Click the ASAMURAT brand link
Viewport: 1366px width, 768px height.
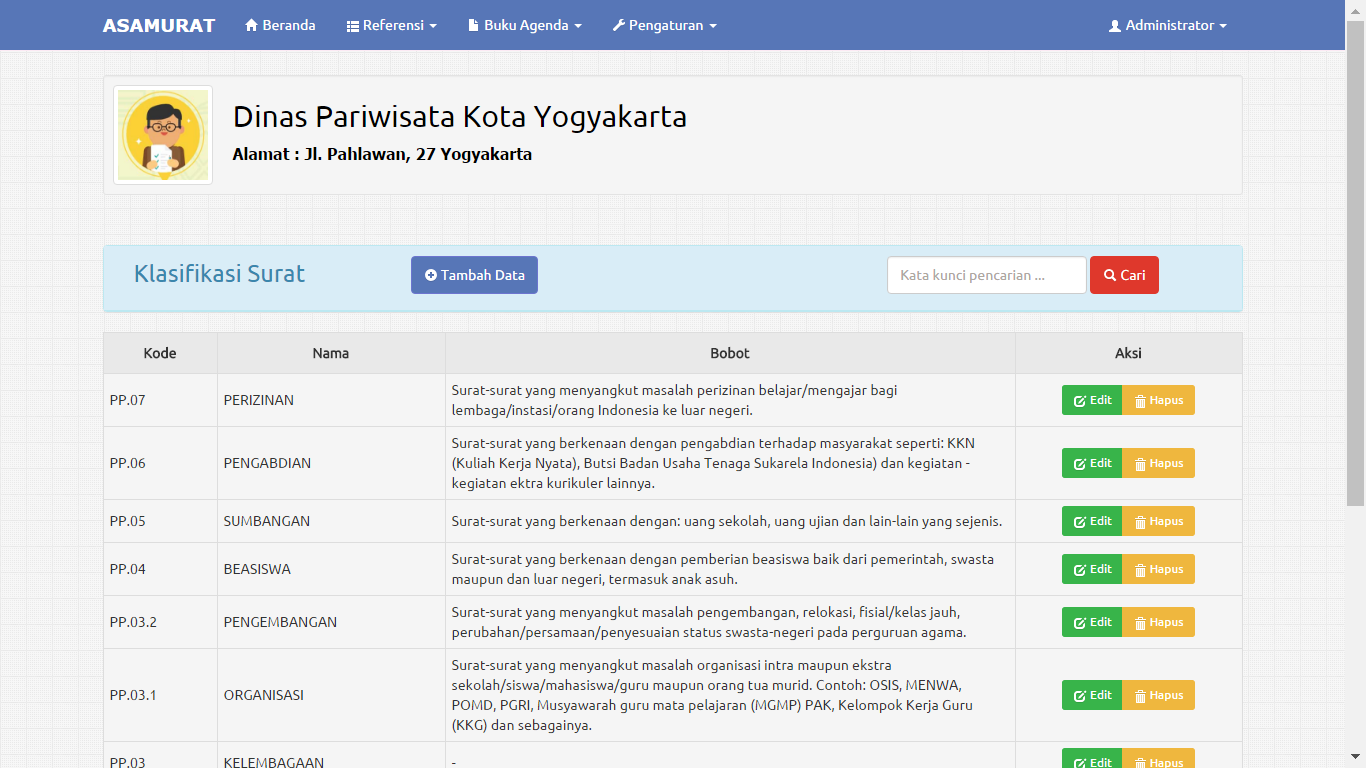(159, 26)
